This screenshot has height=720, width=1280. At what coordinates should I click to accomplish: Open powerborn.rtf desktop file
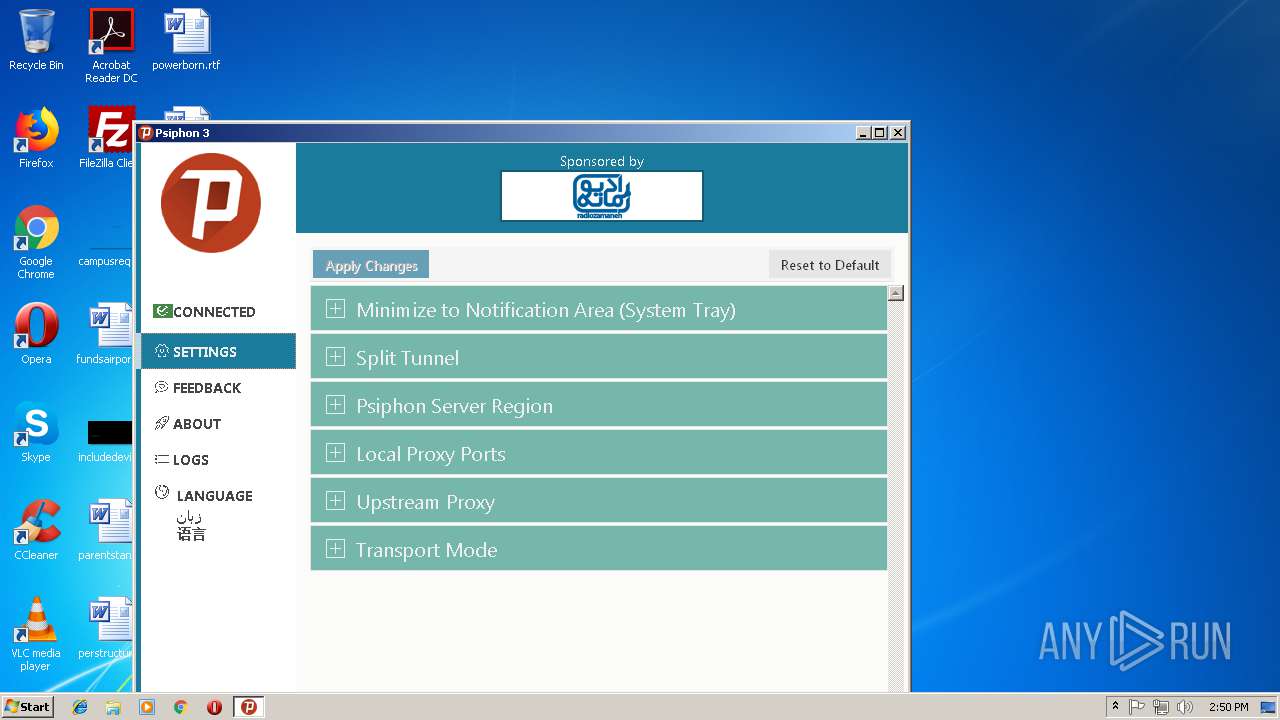[186, 41]
